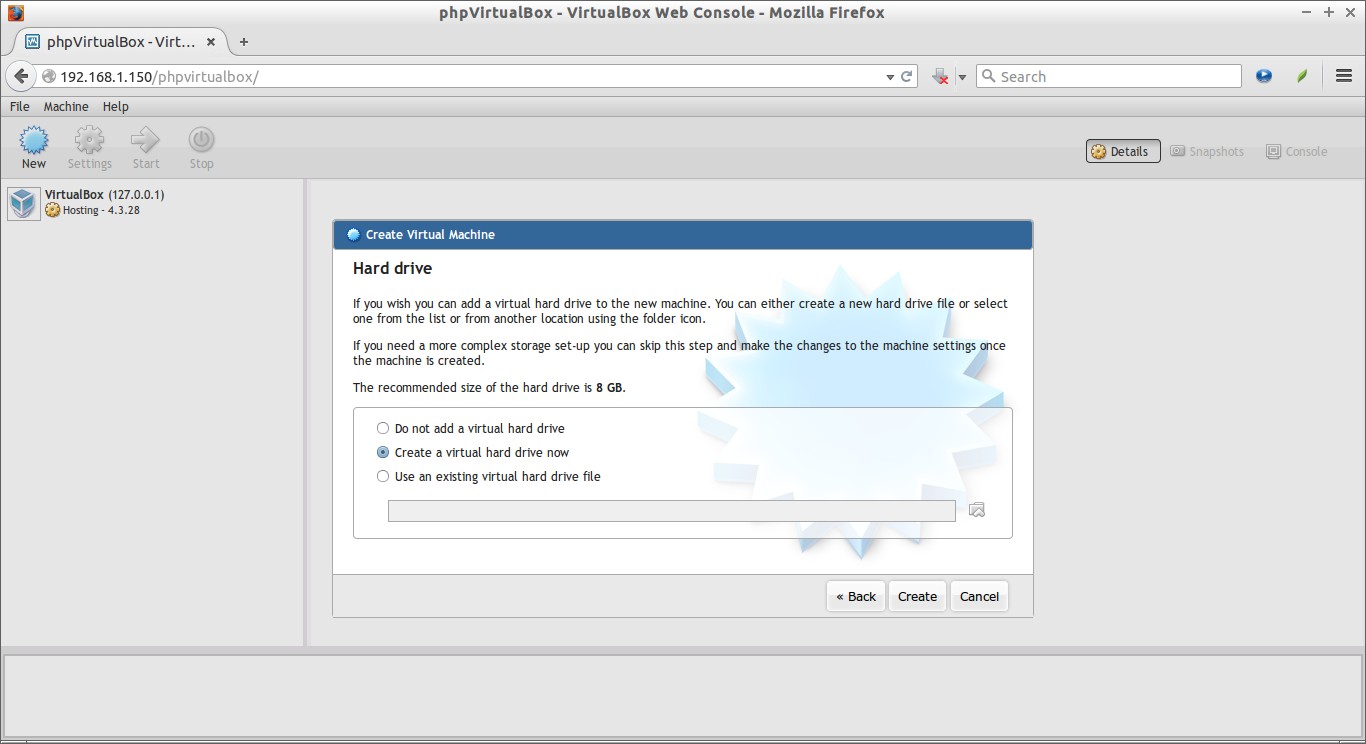Click the Firefox Search field
This screenshot has height=744, width=1366.
[1109, 76]
